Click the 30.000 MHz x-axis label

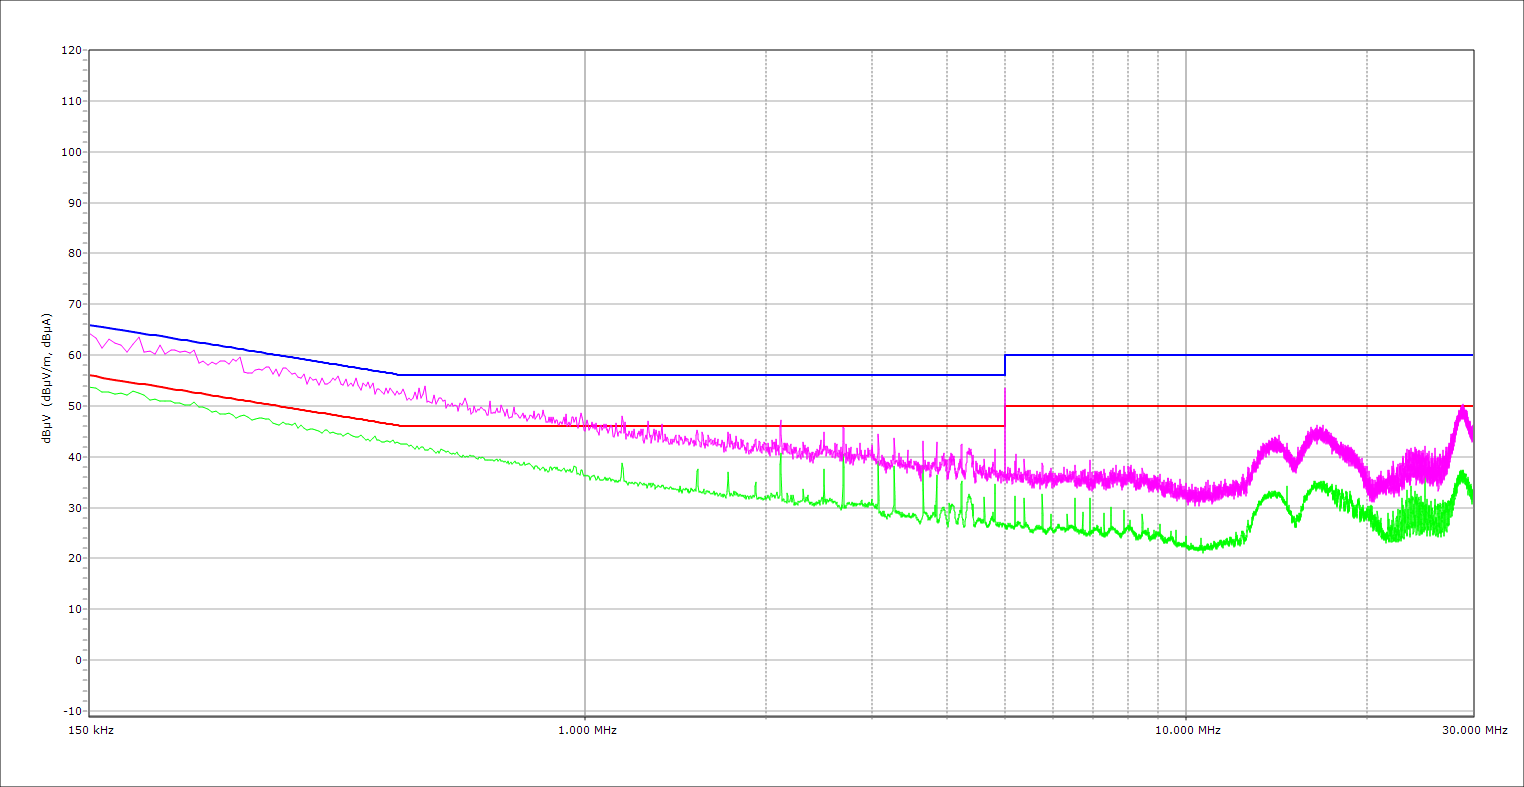pyautogui.click(x=1473, y=730)
